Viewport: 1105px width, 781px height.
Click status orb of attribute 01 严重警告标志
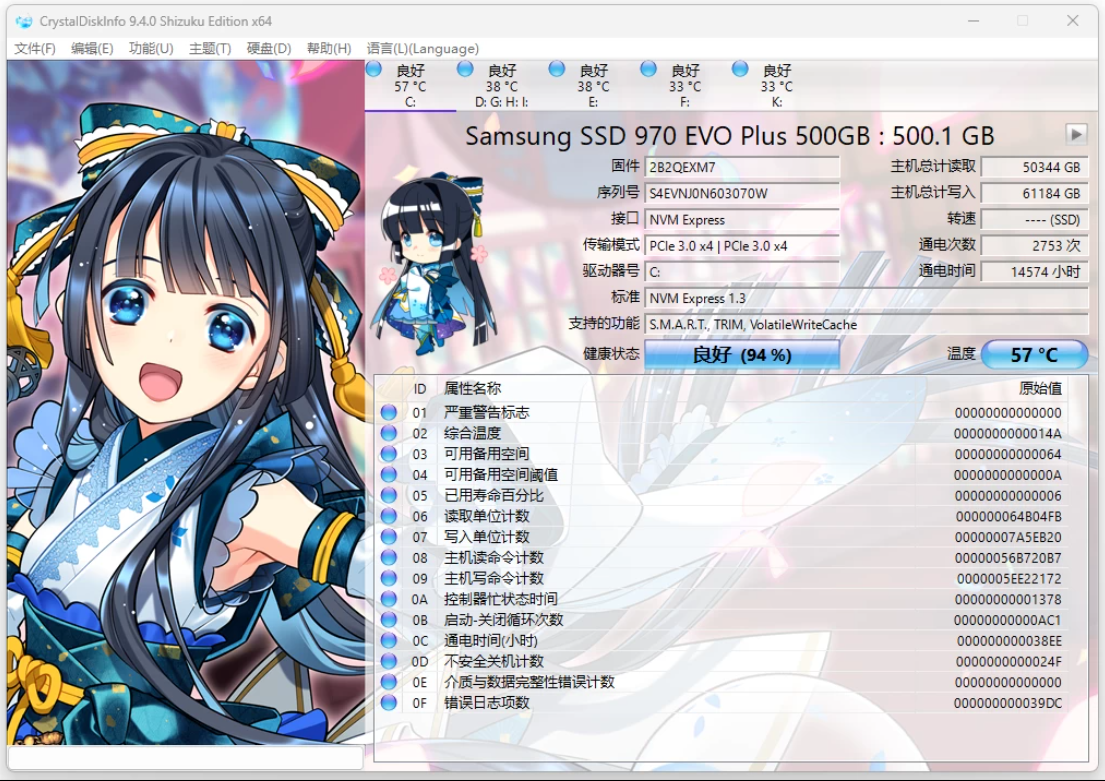pos(388,412)
